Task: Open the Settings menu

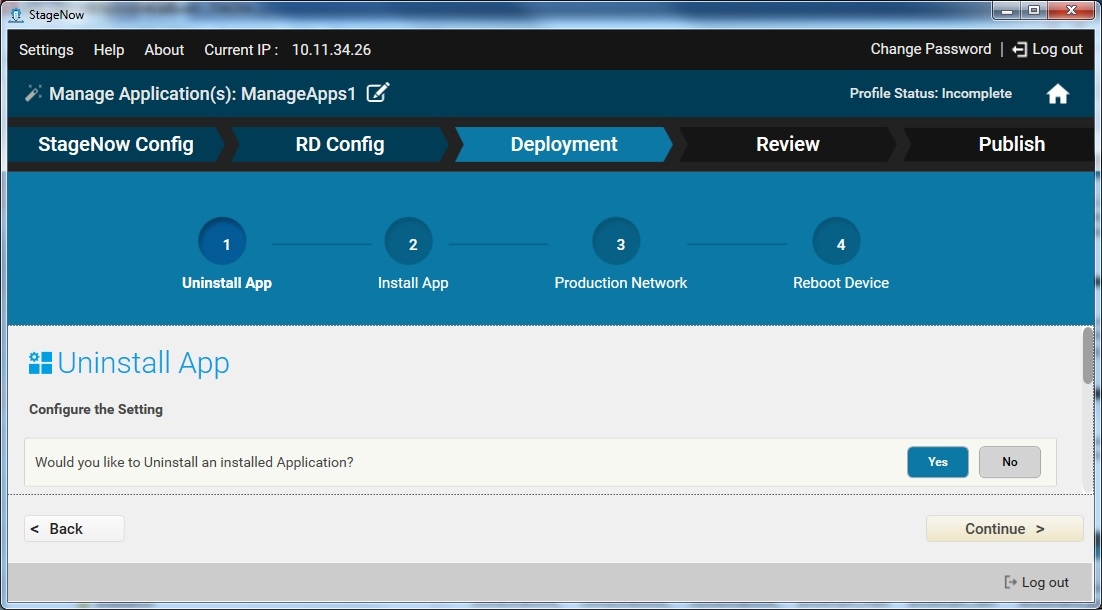Action: (x=46, y=50)
